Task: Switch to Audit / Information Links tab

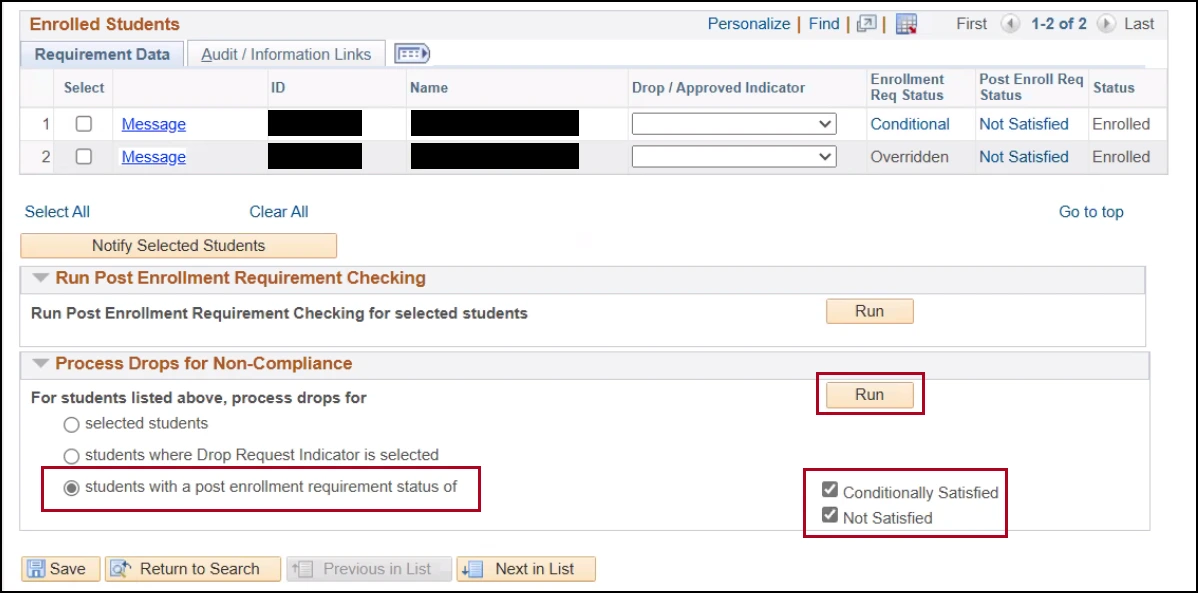Action: (x=287, y=54)
